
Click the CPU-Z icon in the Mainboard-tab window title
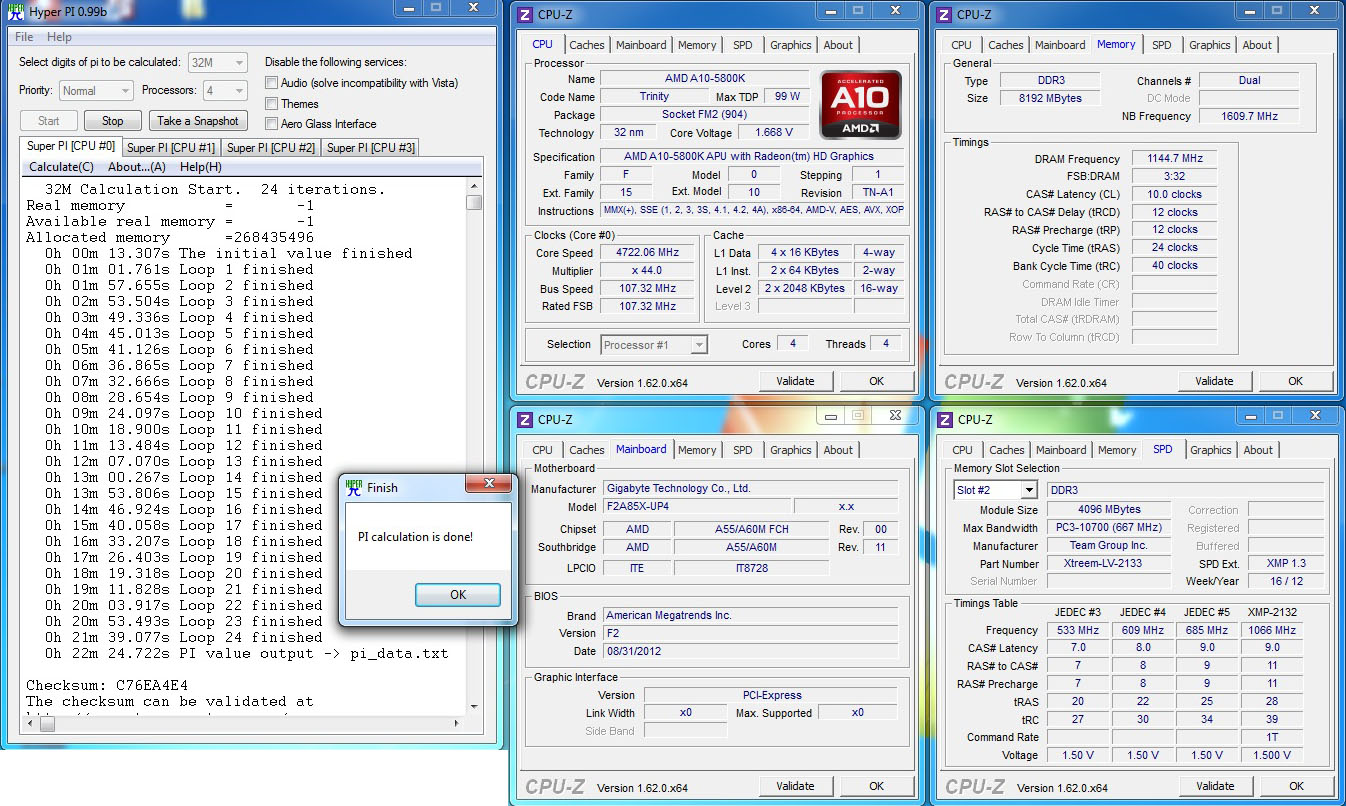[x=526, y=419]
